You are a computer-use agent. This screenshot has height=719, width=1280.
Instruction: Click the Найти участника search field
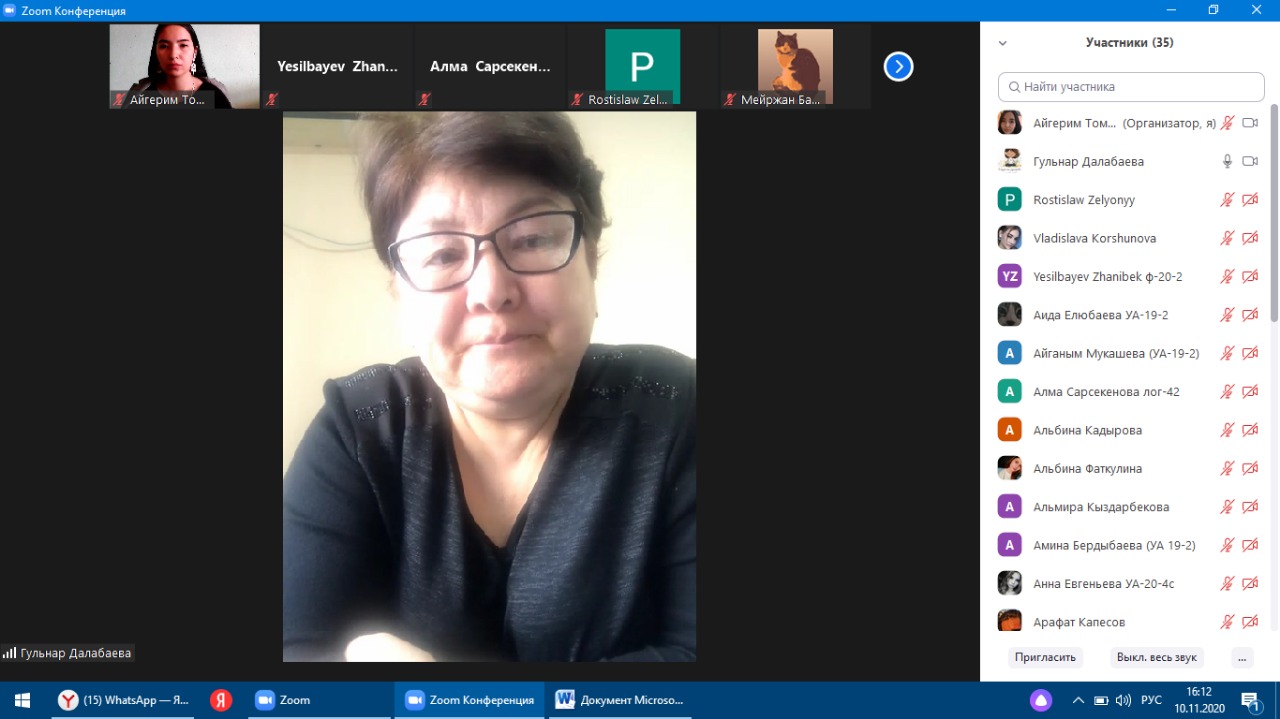(1131, 87)
